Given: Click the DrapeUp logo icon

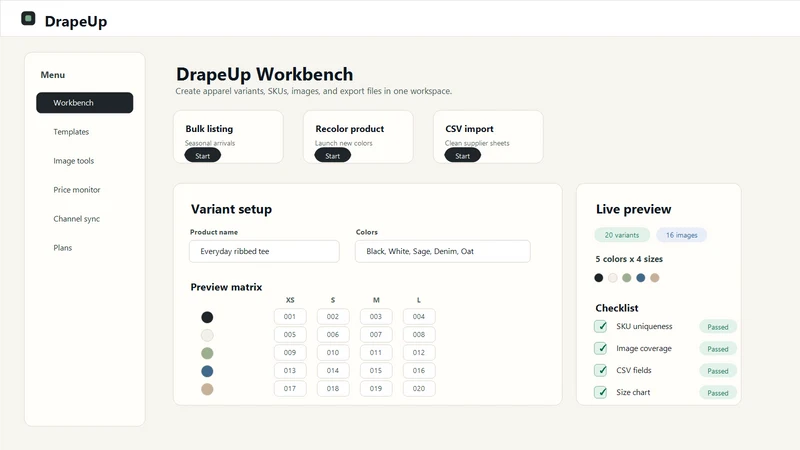Looking at the screenshot, I should (28, 19).
